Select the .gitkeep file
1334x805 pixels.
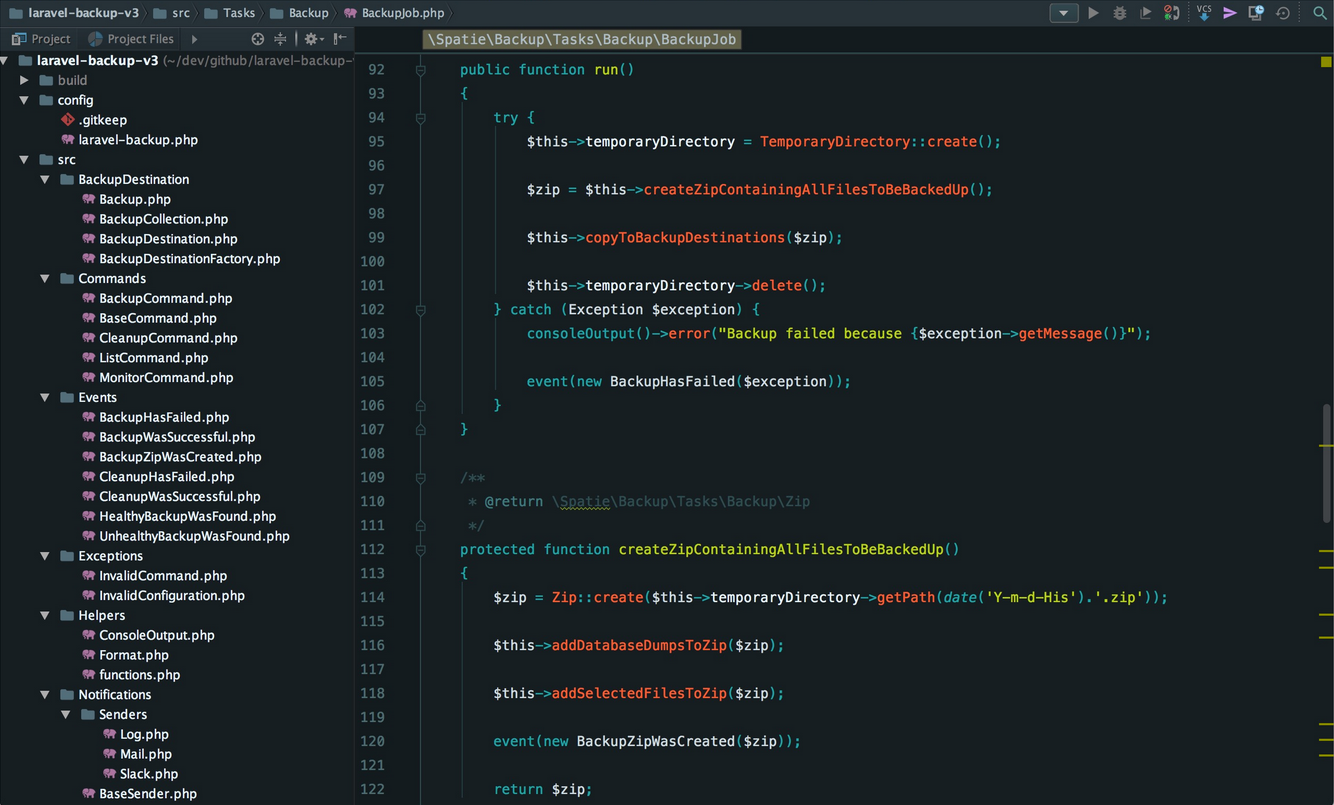point(94,120)
